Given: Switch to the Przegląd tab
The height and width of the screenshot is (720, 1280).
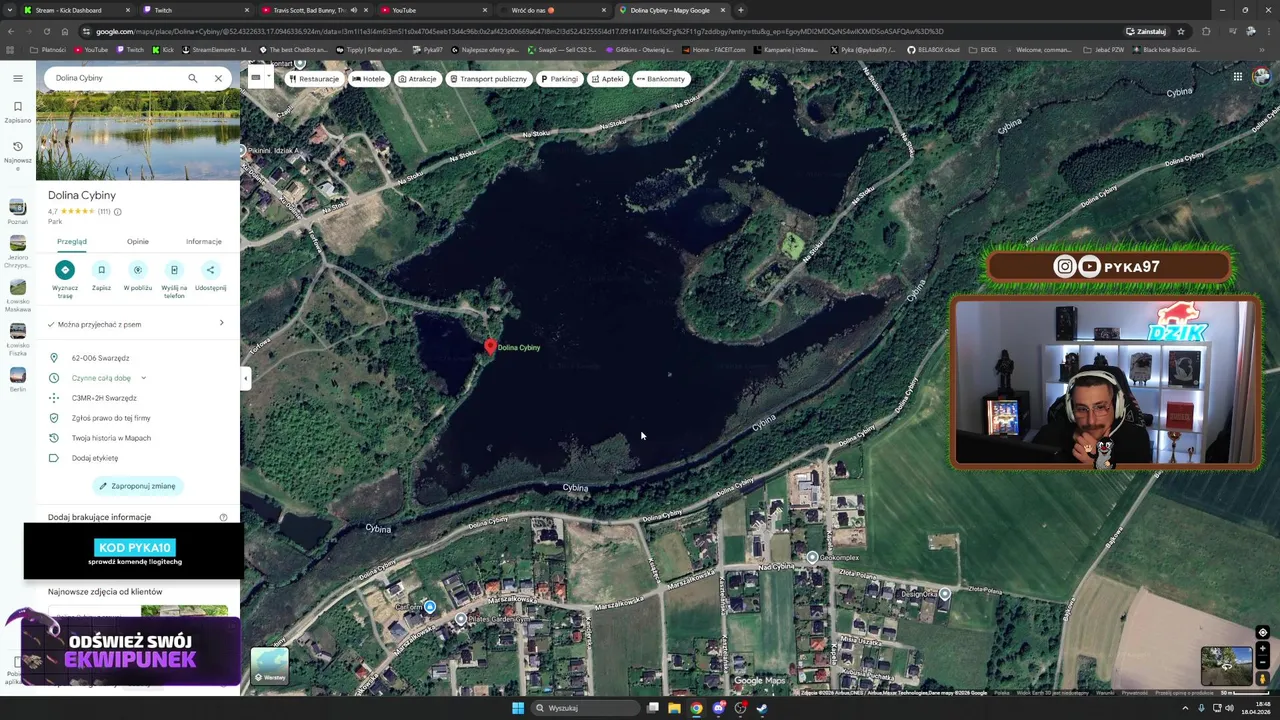Looking at the screenshot, I should coord(72,241).
